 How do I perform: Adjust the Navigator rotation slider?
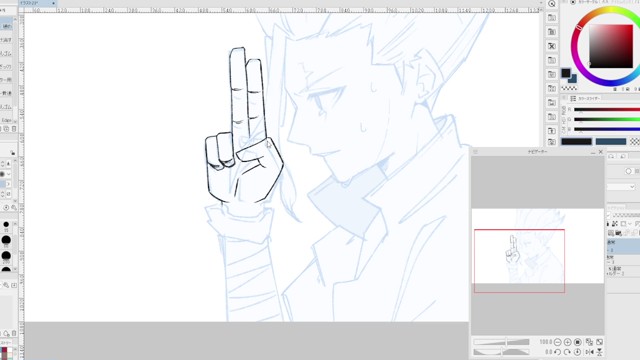501,352
